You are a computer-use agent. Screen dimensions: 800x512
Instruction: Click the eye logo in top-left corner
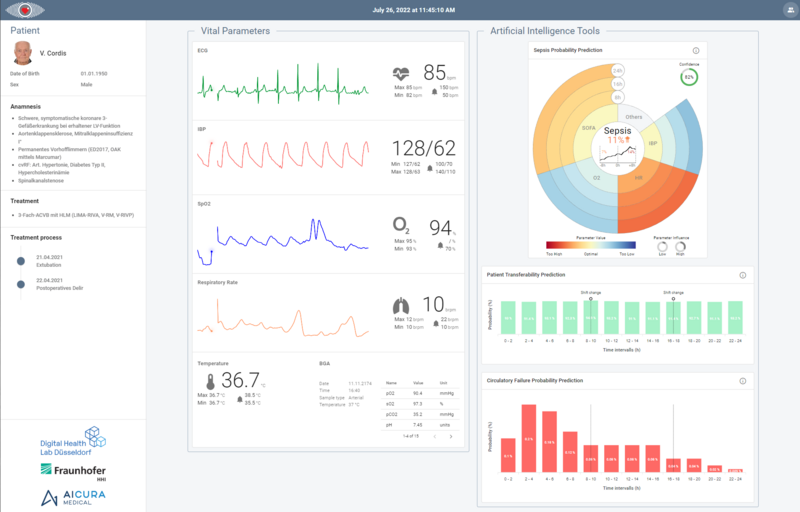[23, 10]
